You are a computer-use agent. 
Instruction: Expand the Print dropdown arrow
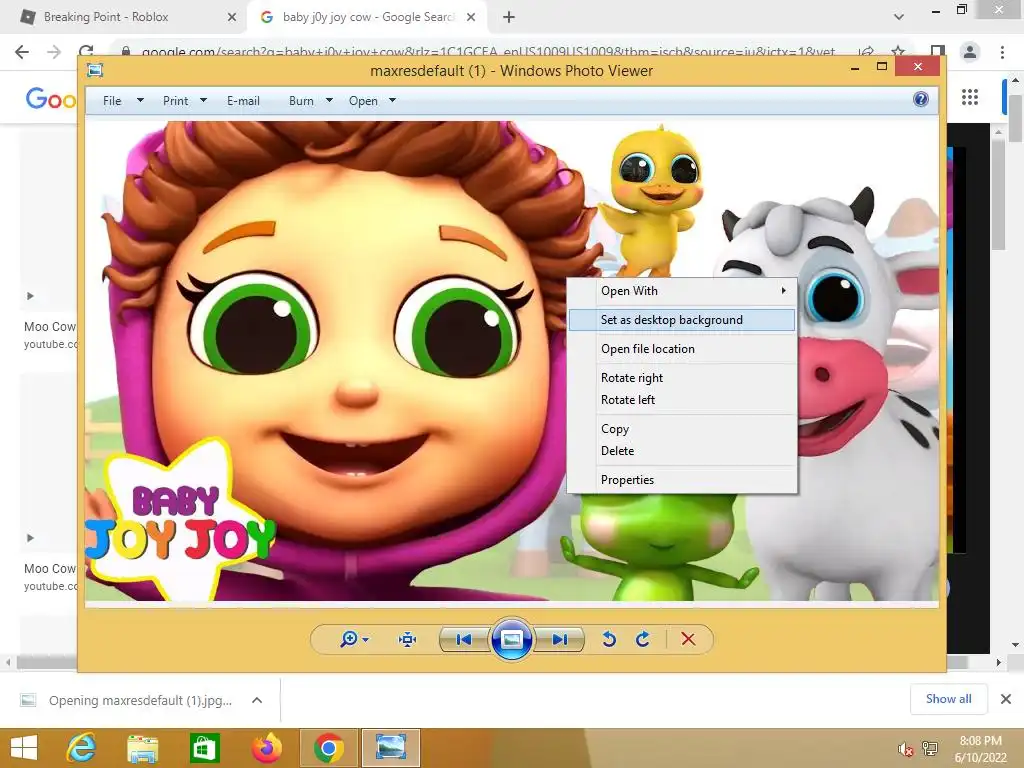(203, 101)
